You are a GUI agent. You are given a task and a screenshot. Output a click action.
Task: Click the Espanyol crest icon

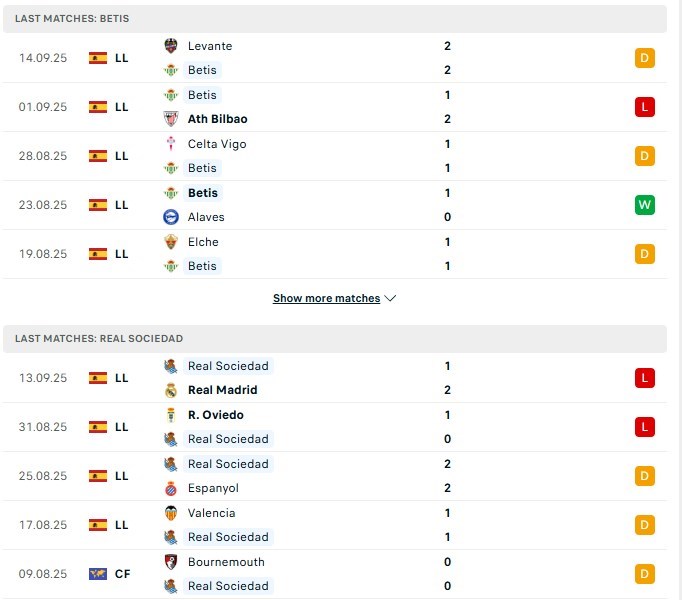click(x=170, y=488)
